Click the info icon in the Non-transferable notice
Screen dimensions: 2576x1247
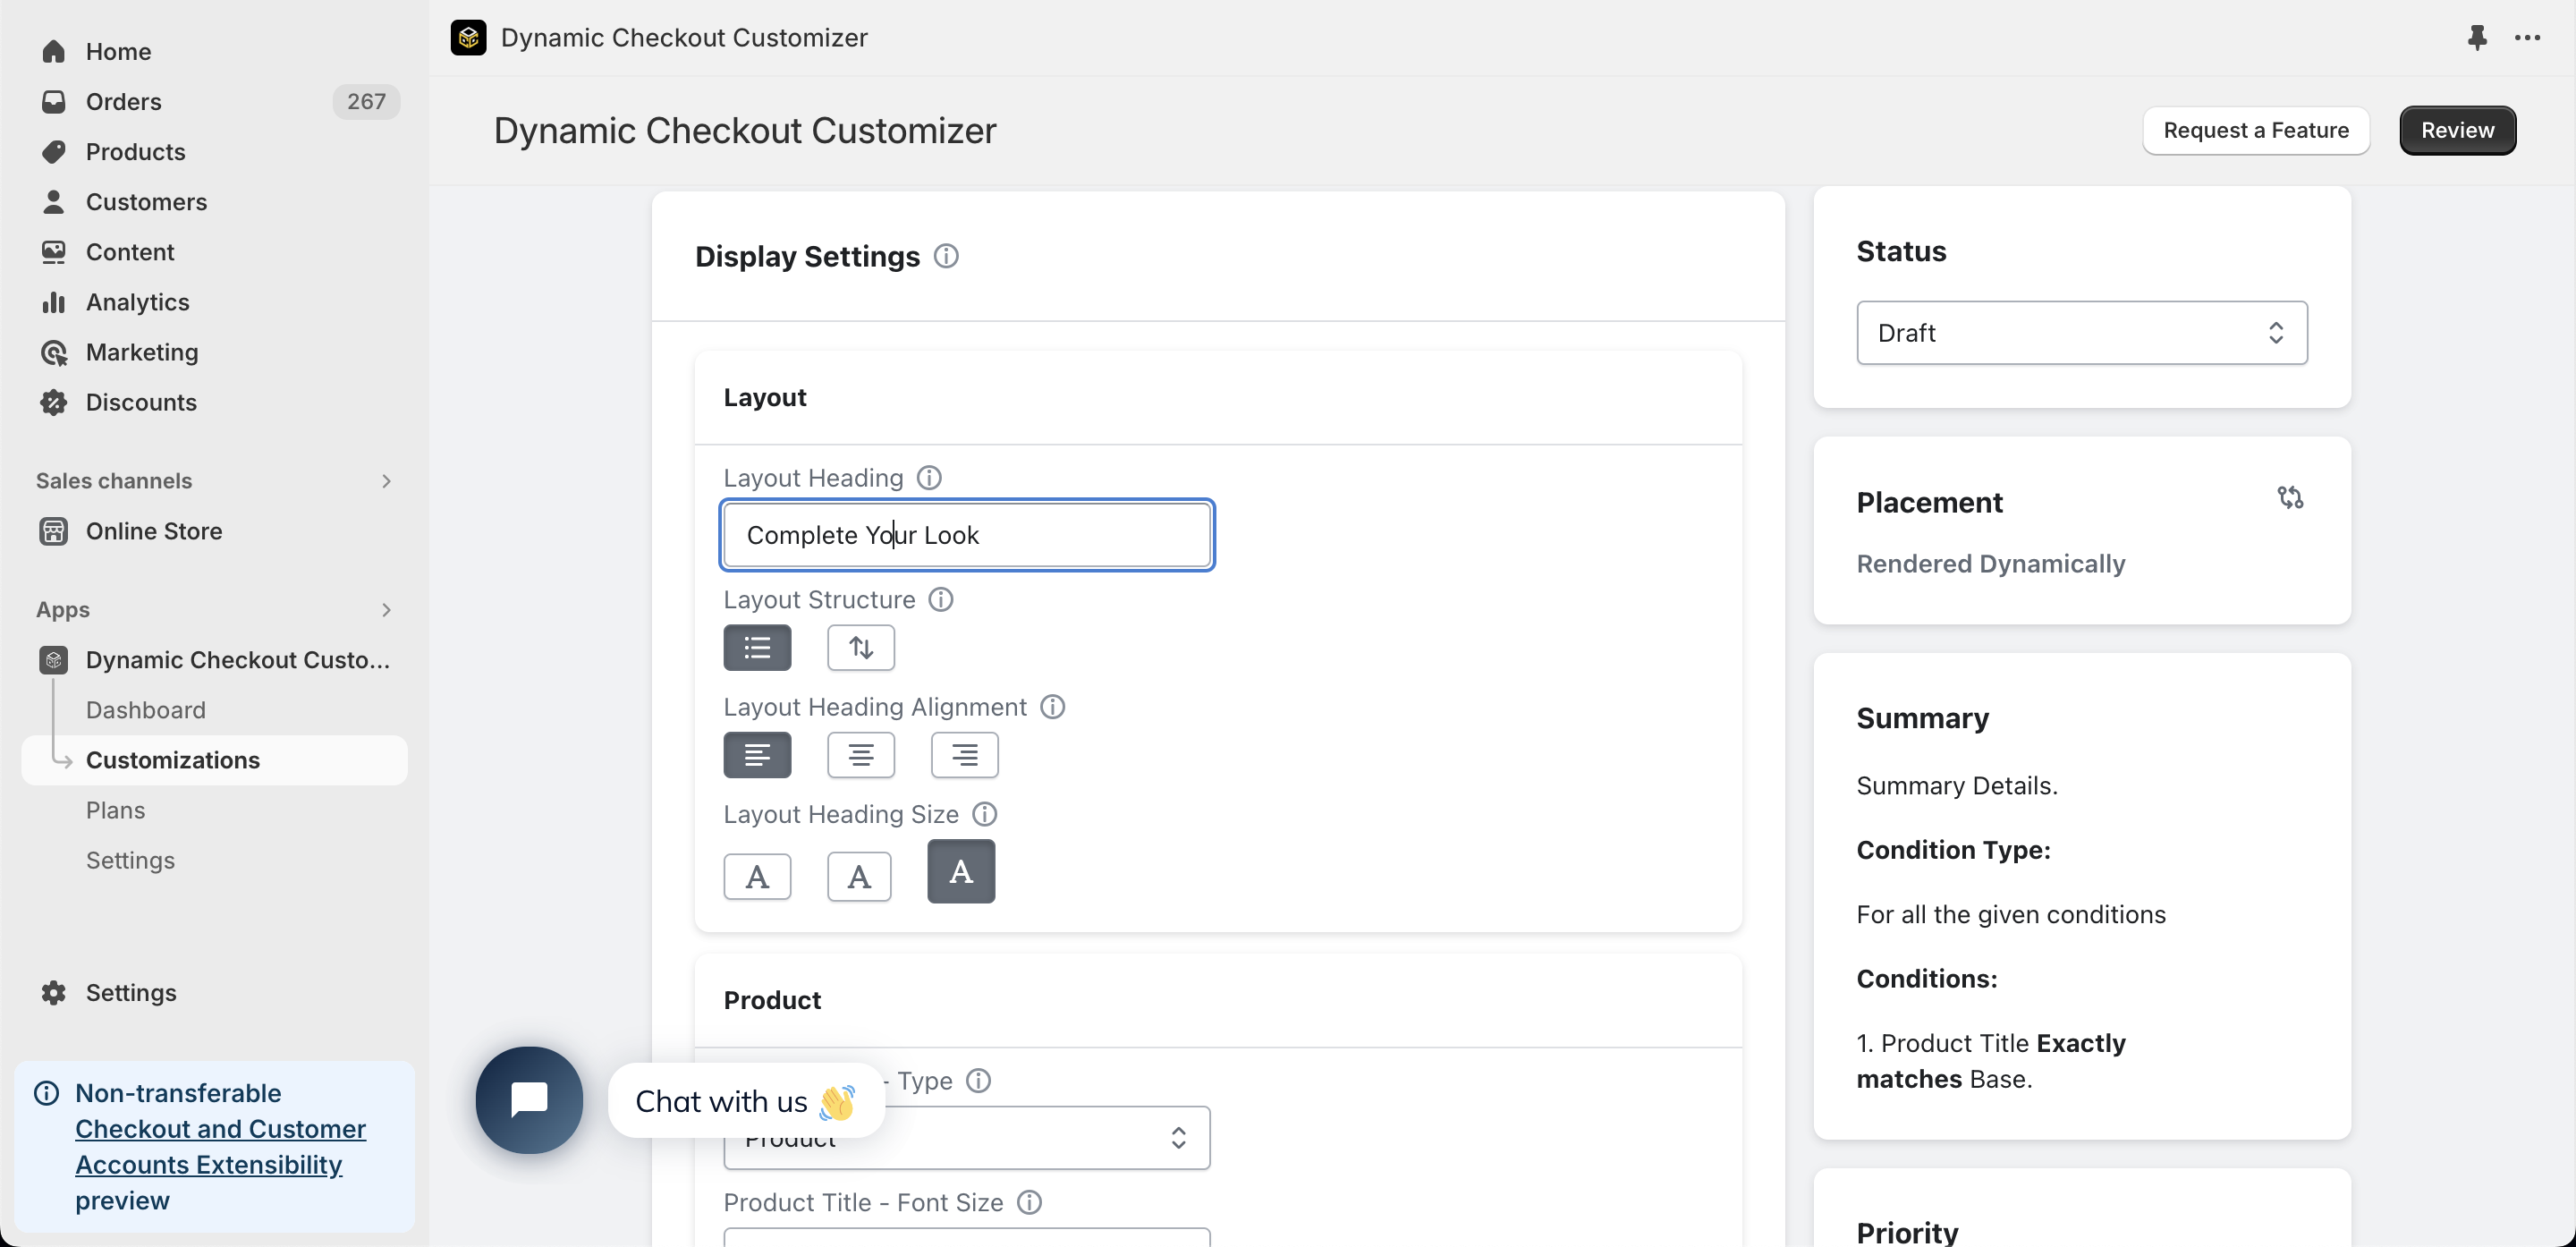coord(46,1092)
